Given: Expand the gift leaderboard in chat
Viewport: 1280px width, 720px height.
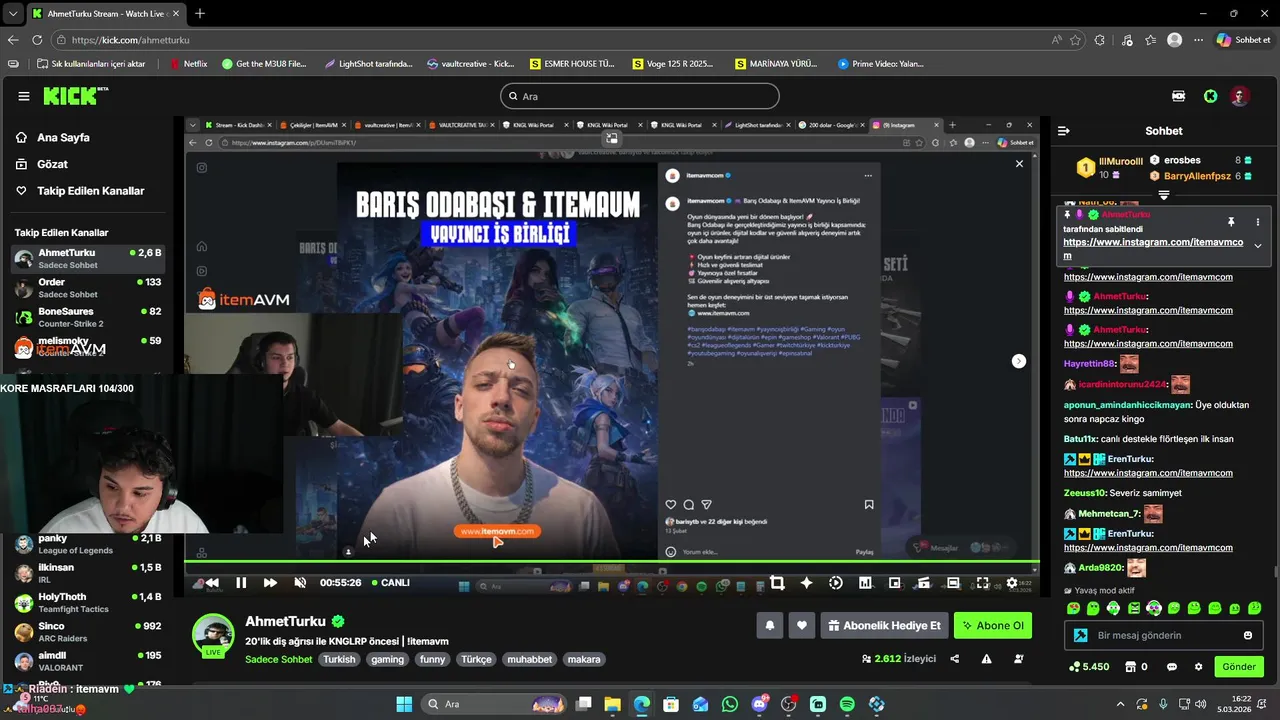Looking at the screenshot, I should click(1164, 195).
